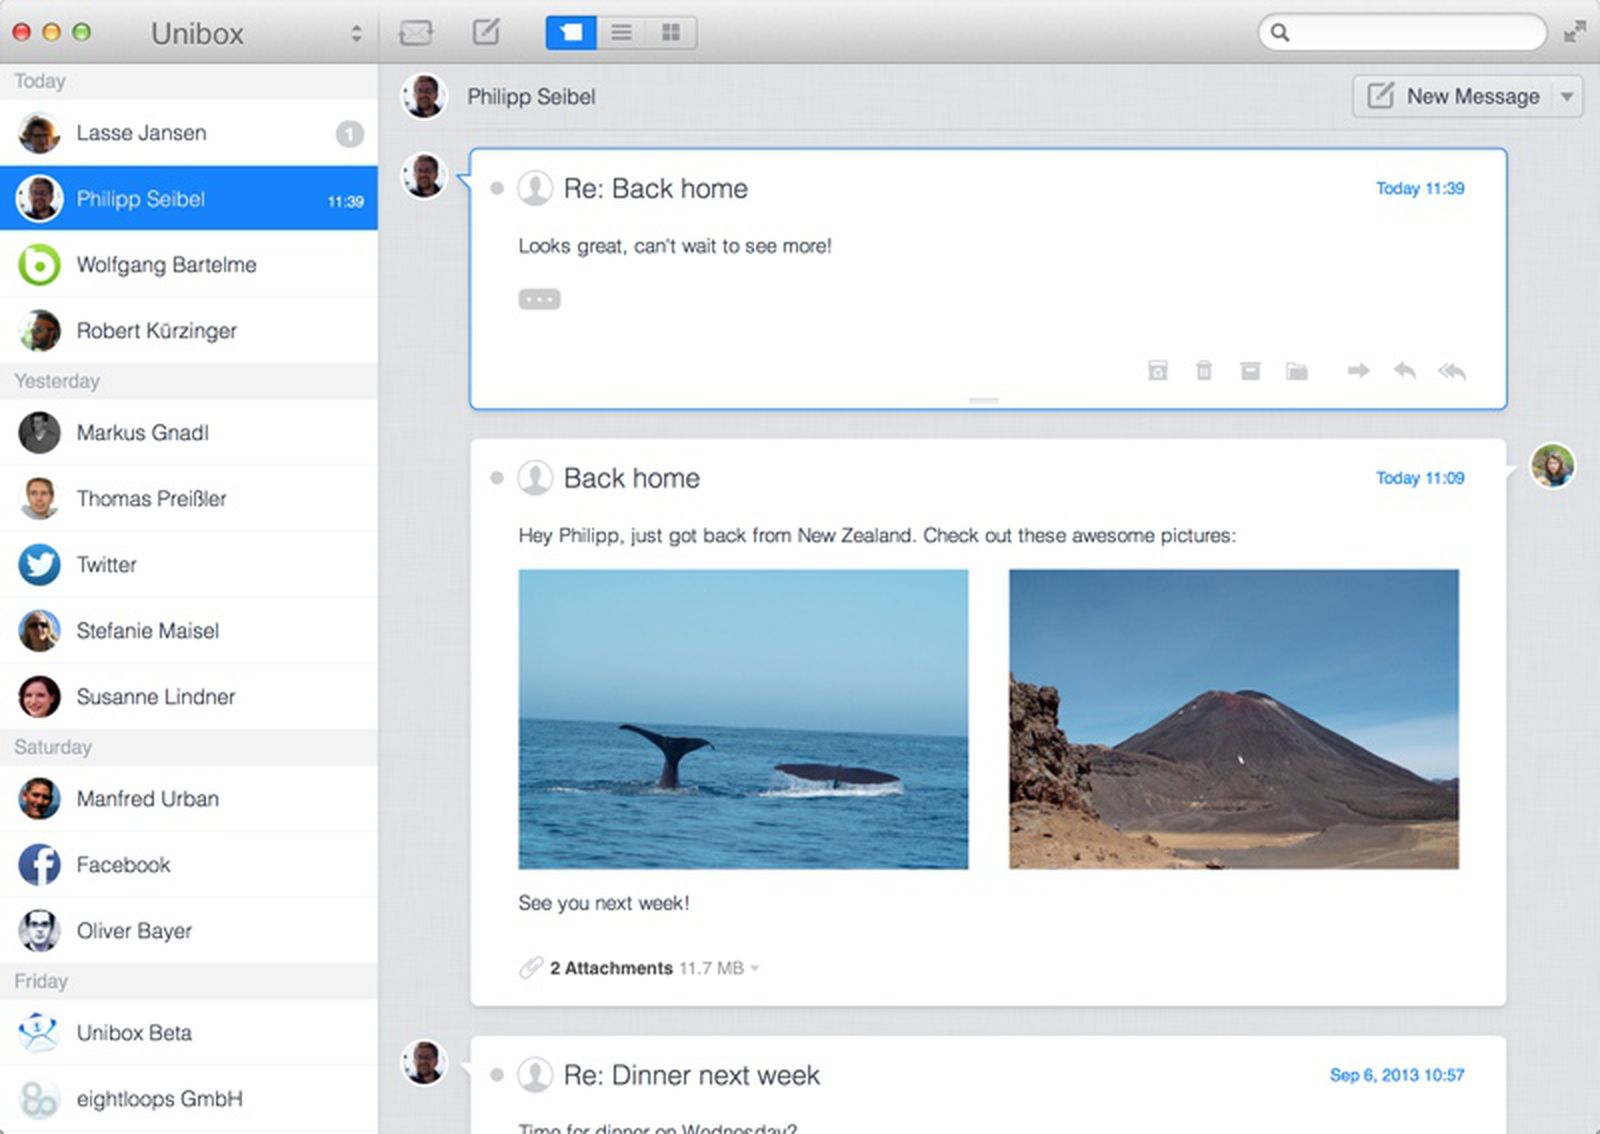This screenshot has height=1134, width=1600.
Task: Forward the Re: Back home message
Action: (x=1358, y=371)
